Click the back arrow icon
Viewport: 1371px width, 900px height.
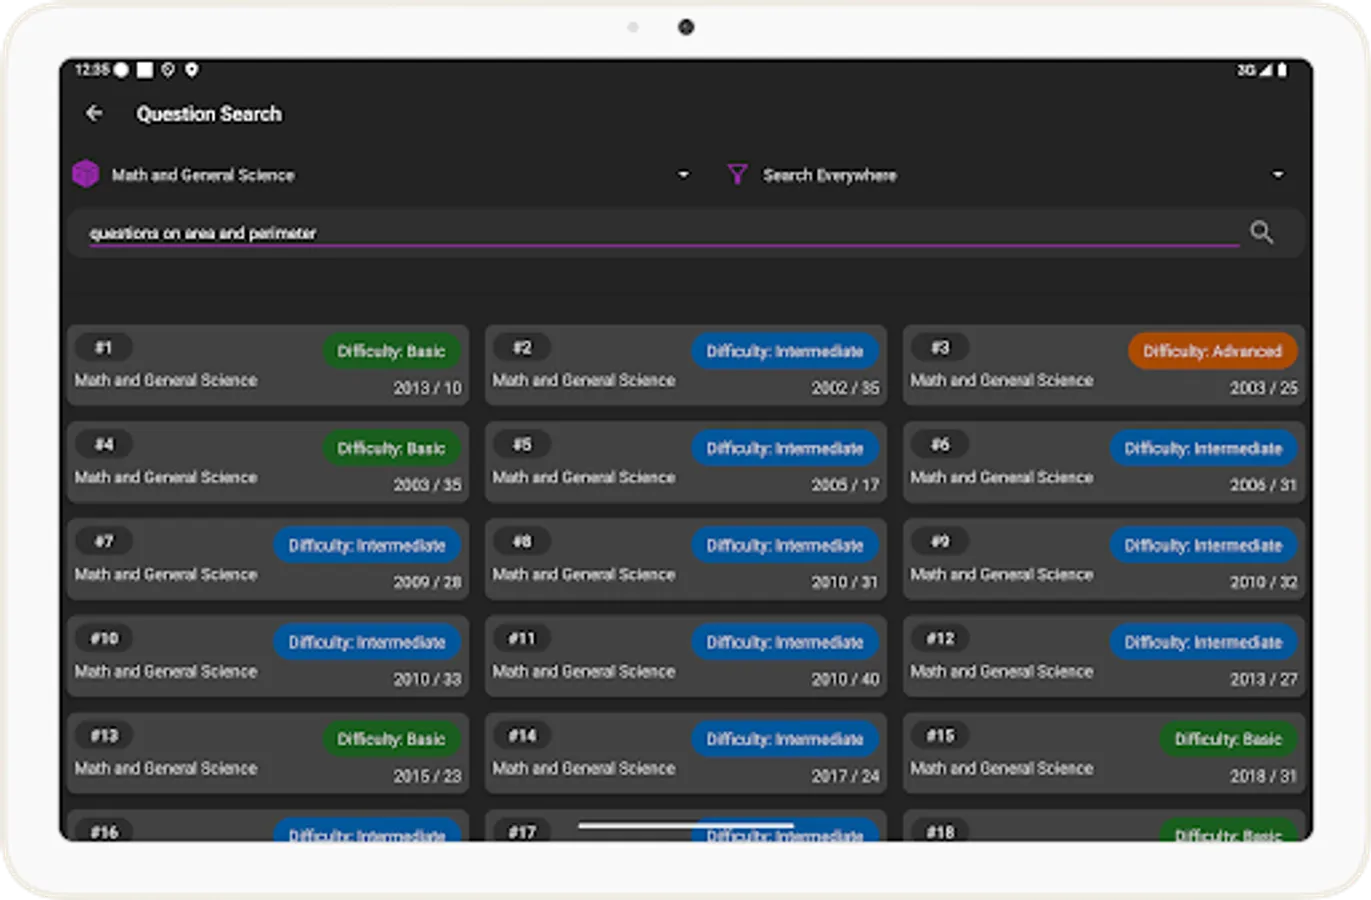[94, 114]
